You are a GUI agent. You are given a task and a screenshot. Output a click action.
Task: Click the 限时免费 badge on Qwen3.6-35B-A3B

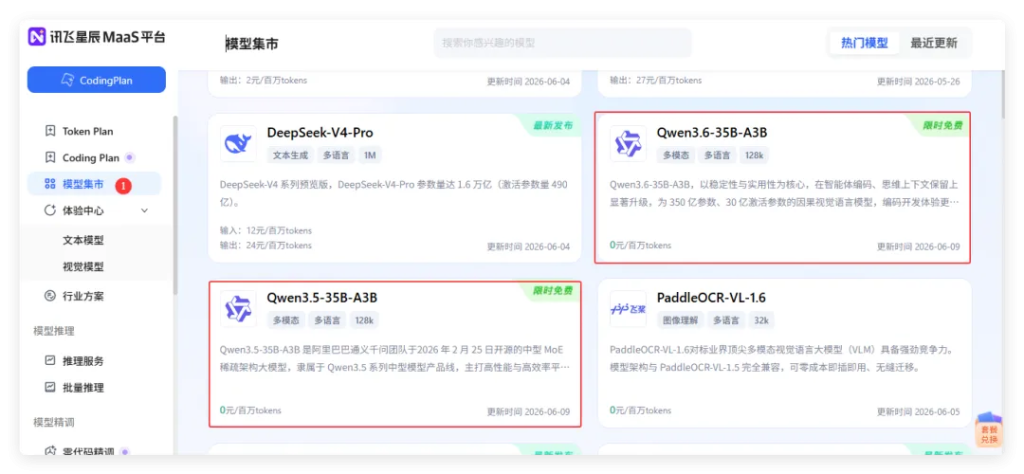942,126
